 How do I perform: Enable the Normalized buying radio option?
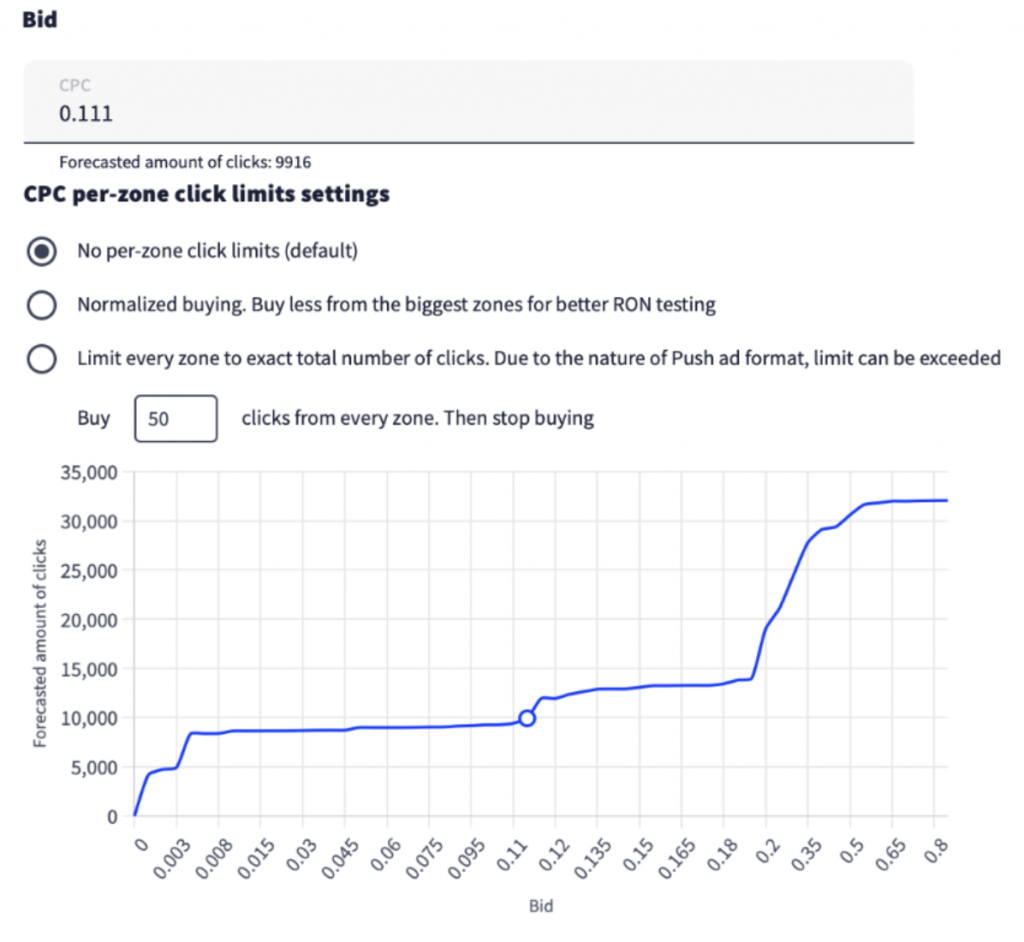tap(42, 305)
